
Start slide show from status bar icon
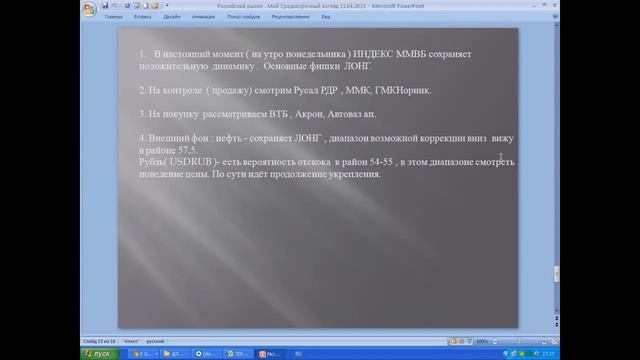click(x=469, y=341)
